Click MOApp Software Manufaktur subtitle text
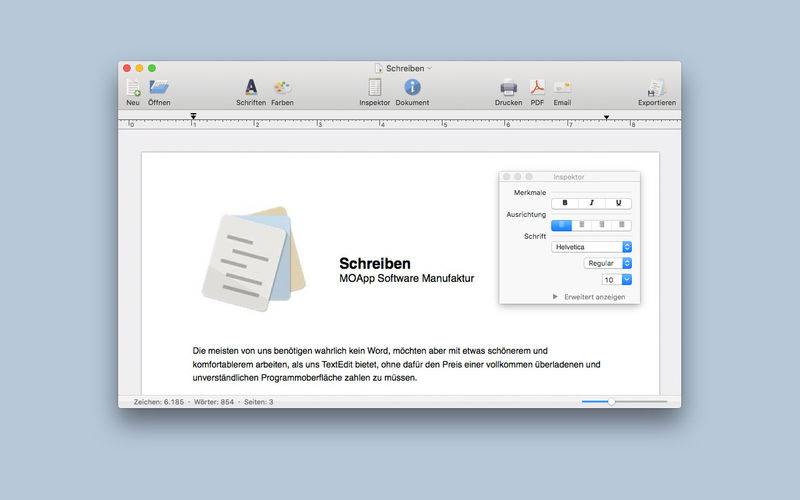 tap(406, 278)
